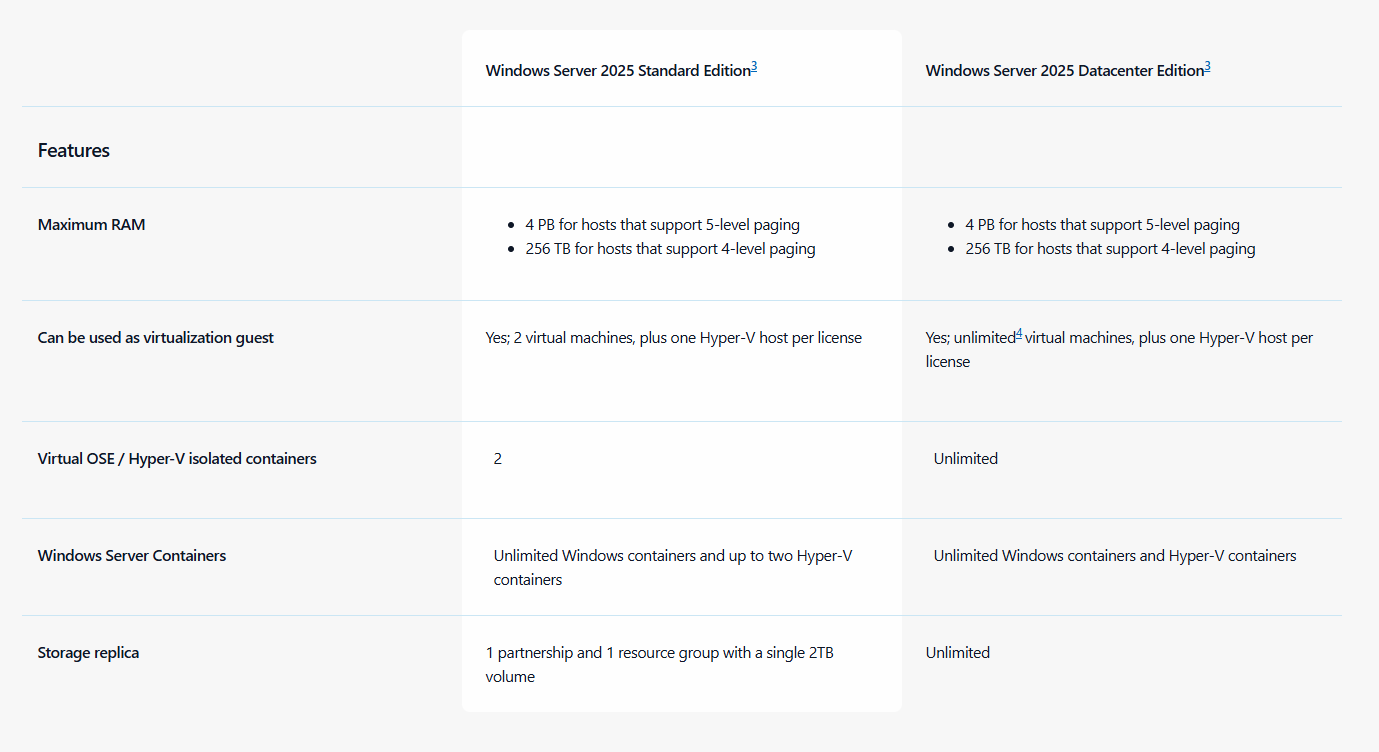This screenshot has height=752, width=1379.
Task: Click the Windows Server 2025 Standard Edition header
Action: 617,71
